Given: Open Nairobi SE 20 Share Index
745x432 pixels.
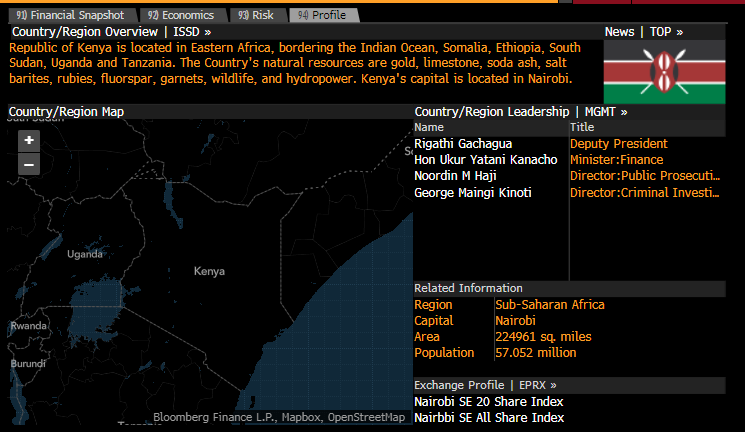Looking at the screenshot, I should pyautogui.click(x=489, y=402).
